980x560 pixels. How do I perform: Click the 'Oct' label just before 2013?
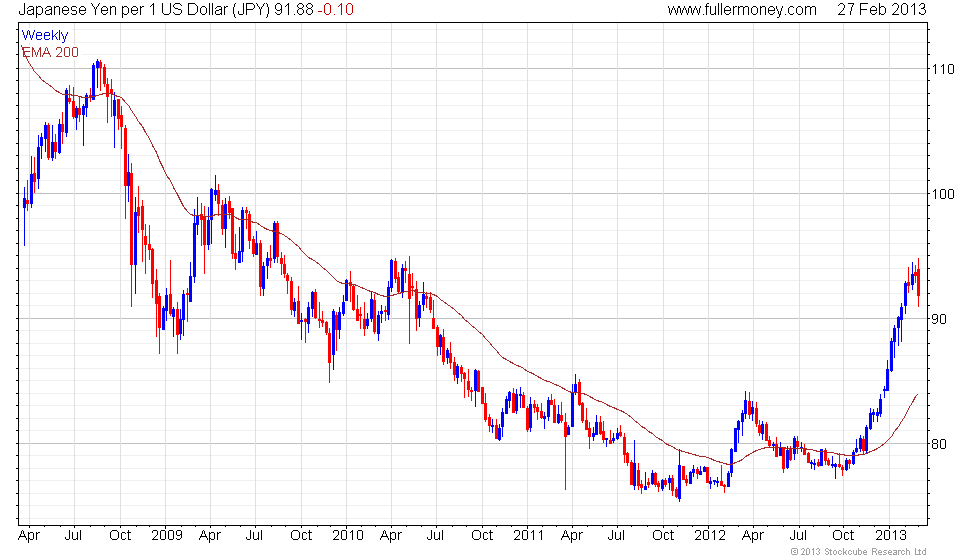[x=843, y=535]
